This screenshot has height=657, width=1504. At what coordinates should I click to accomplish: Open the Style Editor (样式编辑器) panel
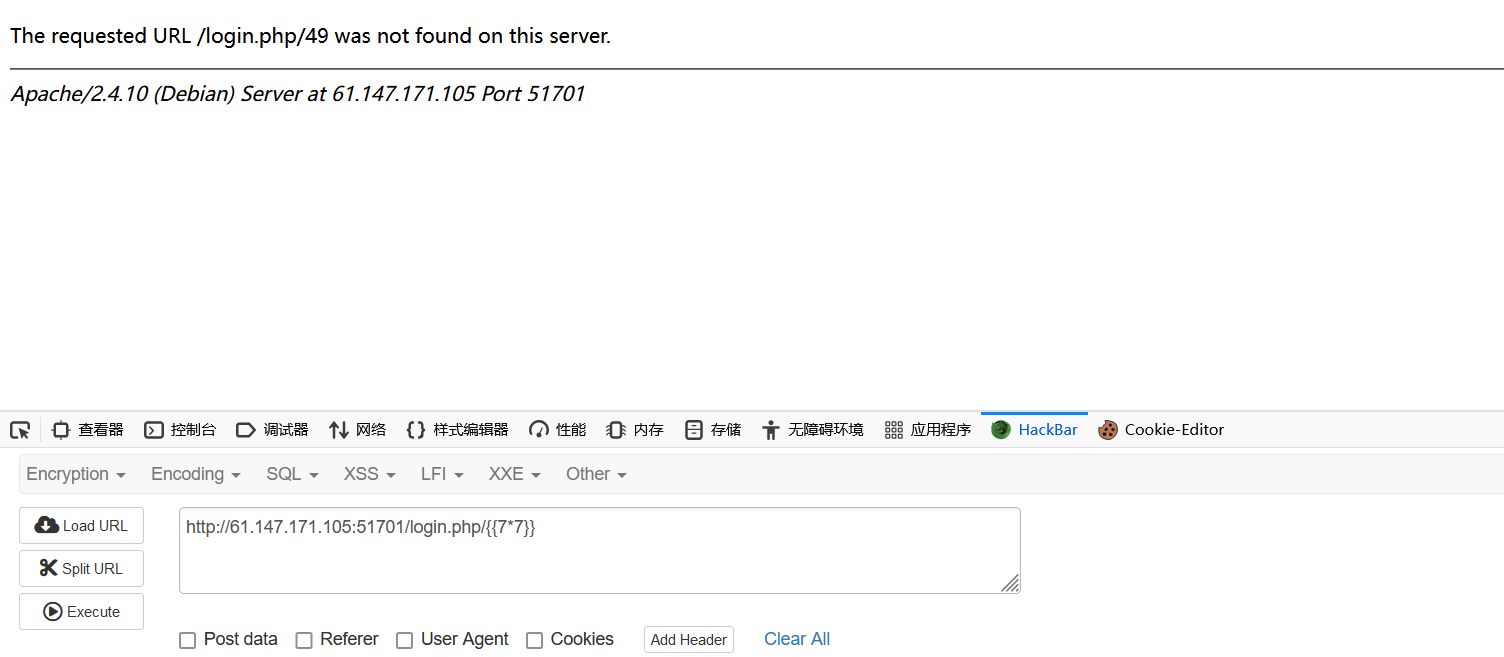[457, 430]
